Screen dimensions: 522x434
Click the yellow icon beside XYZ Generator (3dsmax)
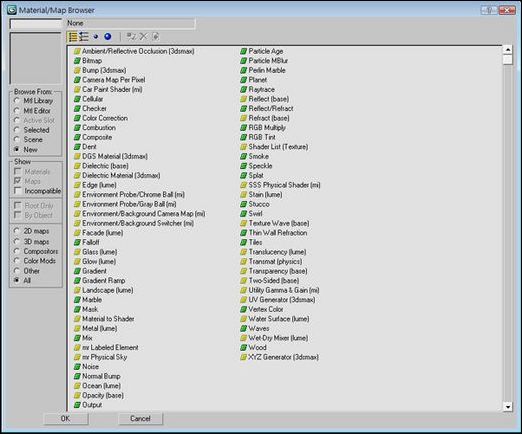244,357
